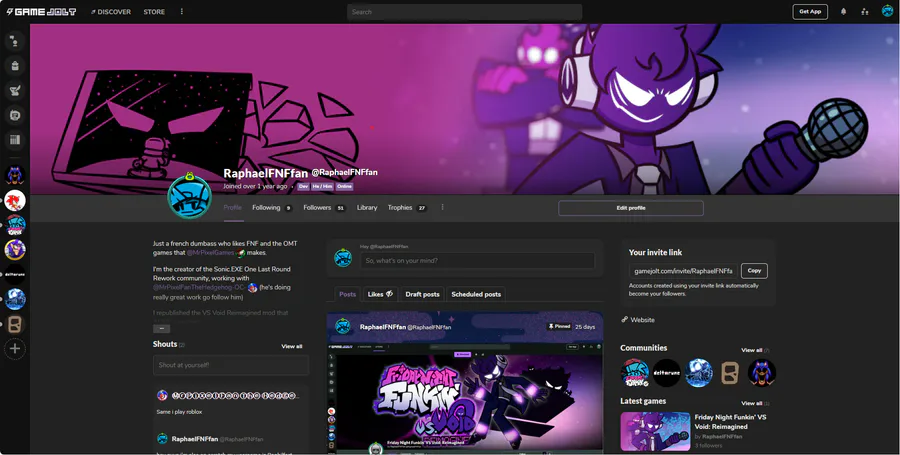The width and height of the screenshot is (900, 455).
Task: Open the Friday Night Funkin community in sidebar
Action: tap(15, 225)
